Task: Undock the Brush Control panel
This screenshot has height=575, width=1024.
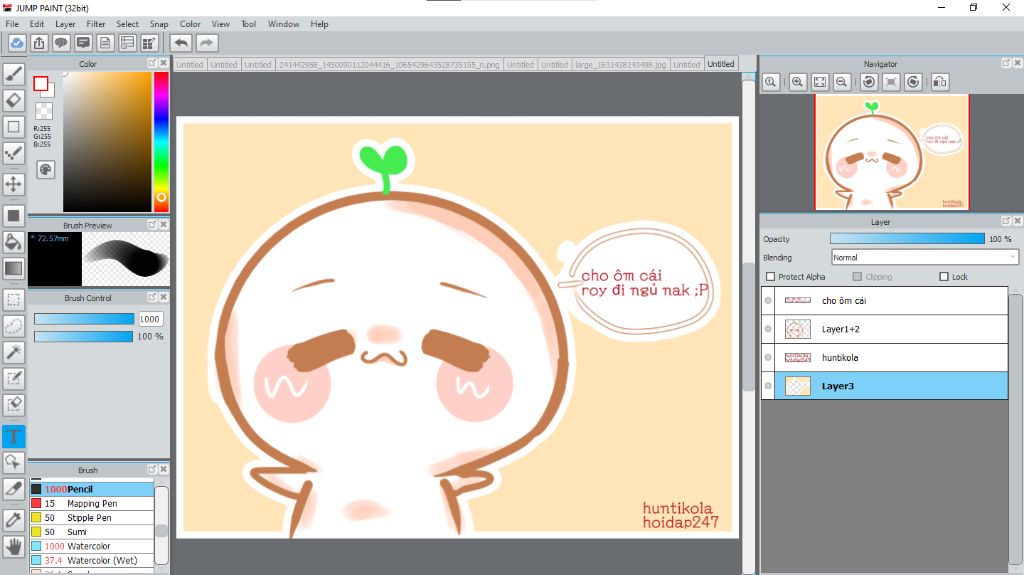Action: (152, 297)
